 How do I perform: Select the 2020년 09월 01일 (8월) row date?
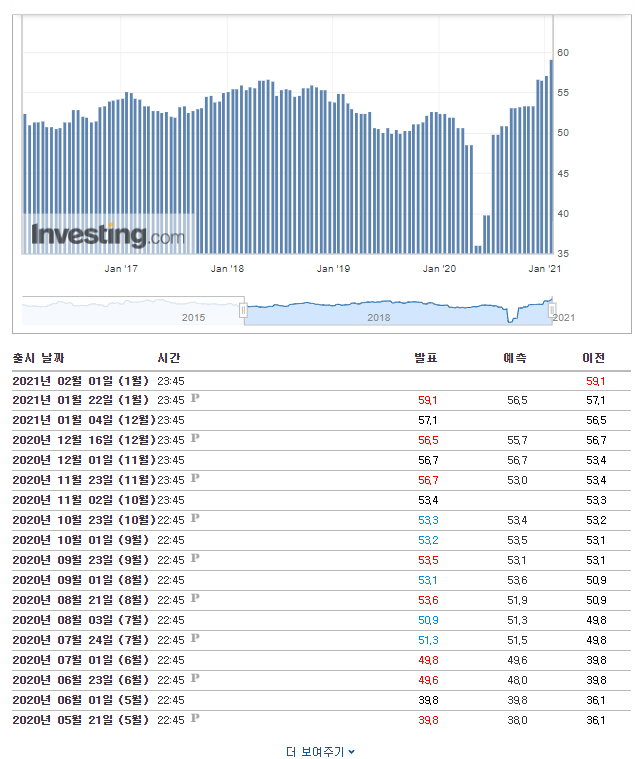[x=80, y=580]
